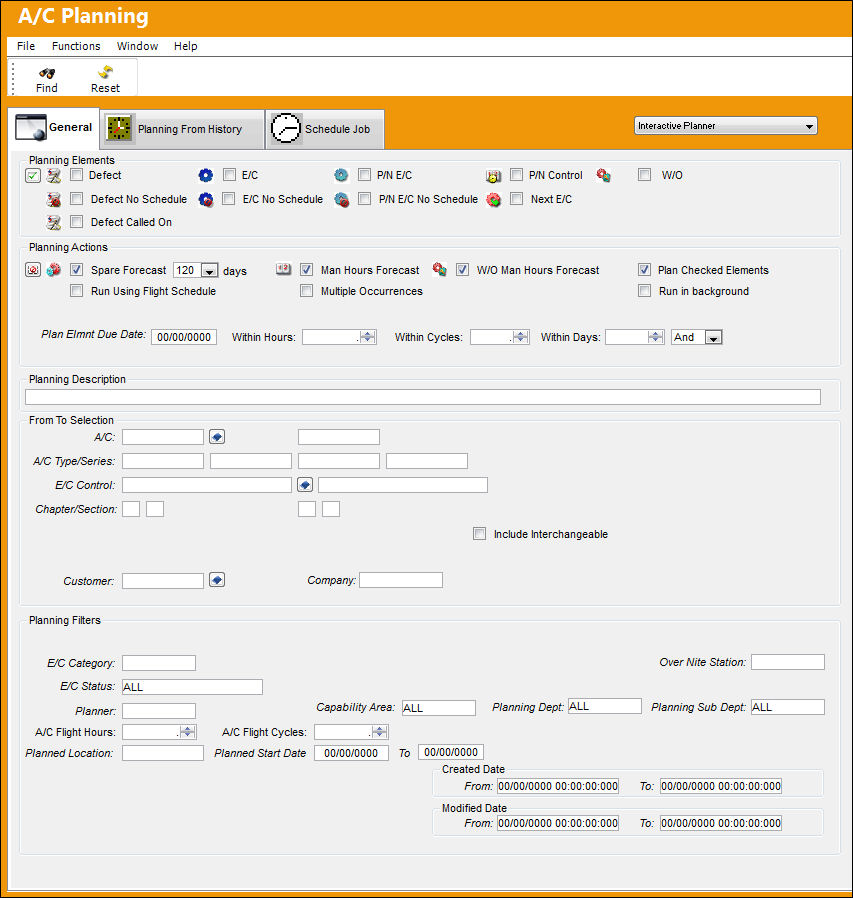Screen dimensions: 853x898
Task: Click the E/C Status field
Action: pyautogui.click(x=192, y=687)
